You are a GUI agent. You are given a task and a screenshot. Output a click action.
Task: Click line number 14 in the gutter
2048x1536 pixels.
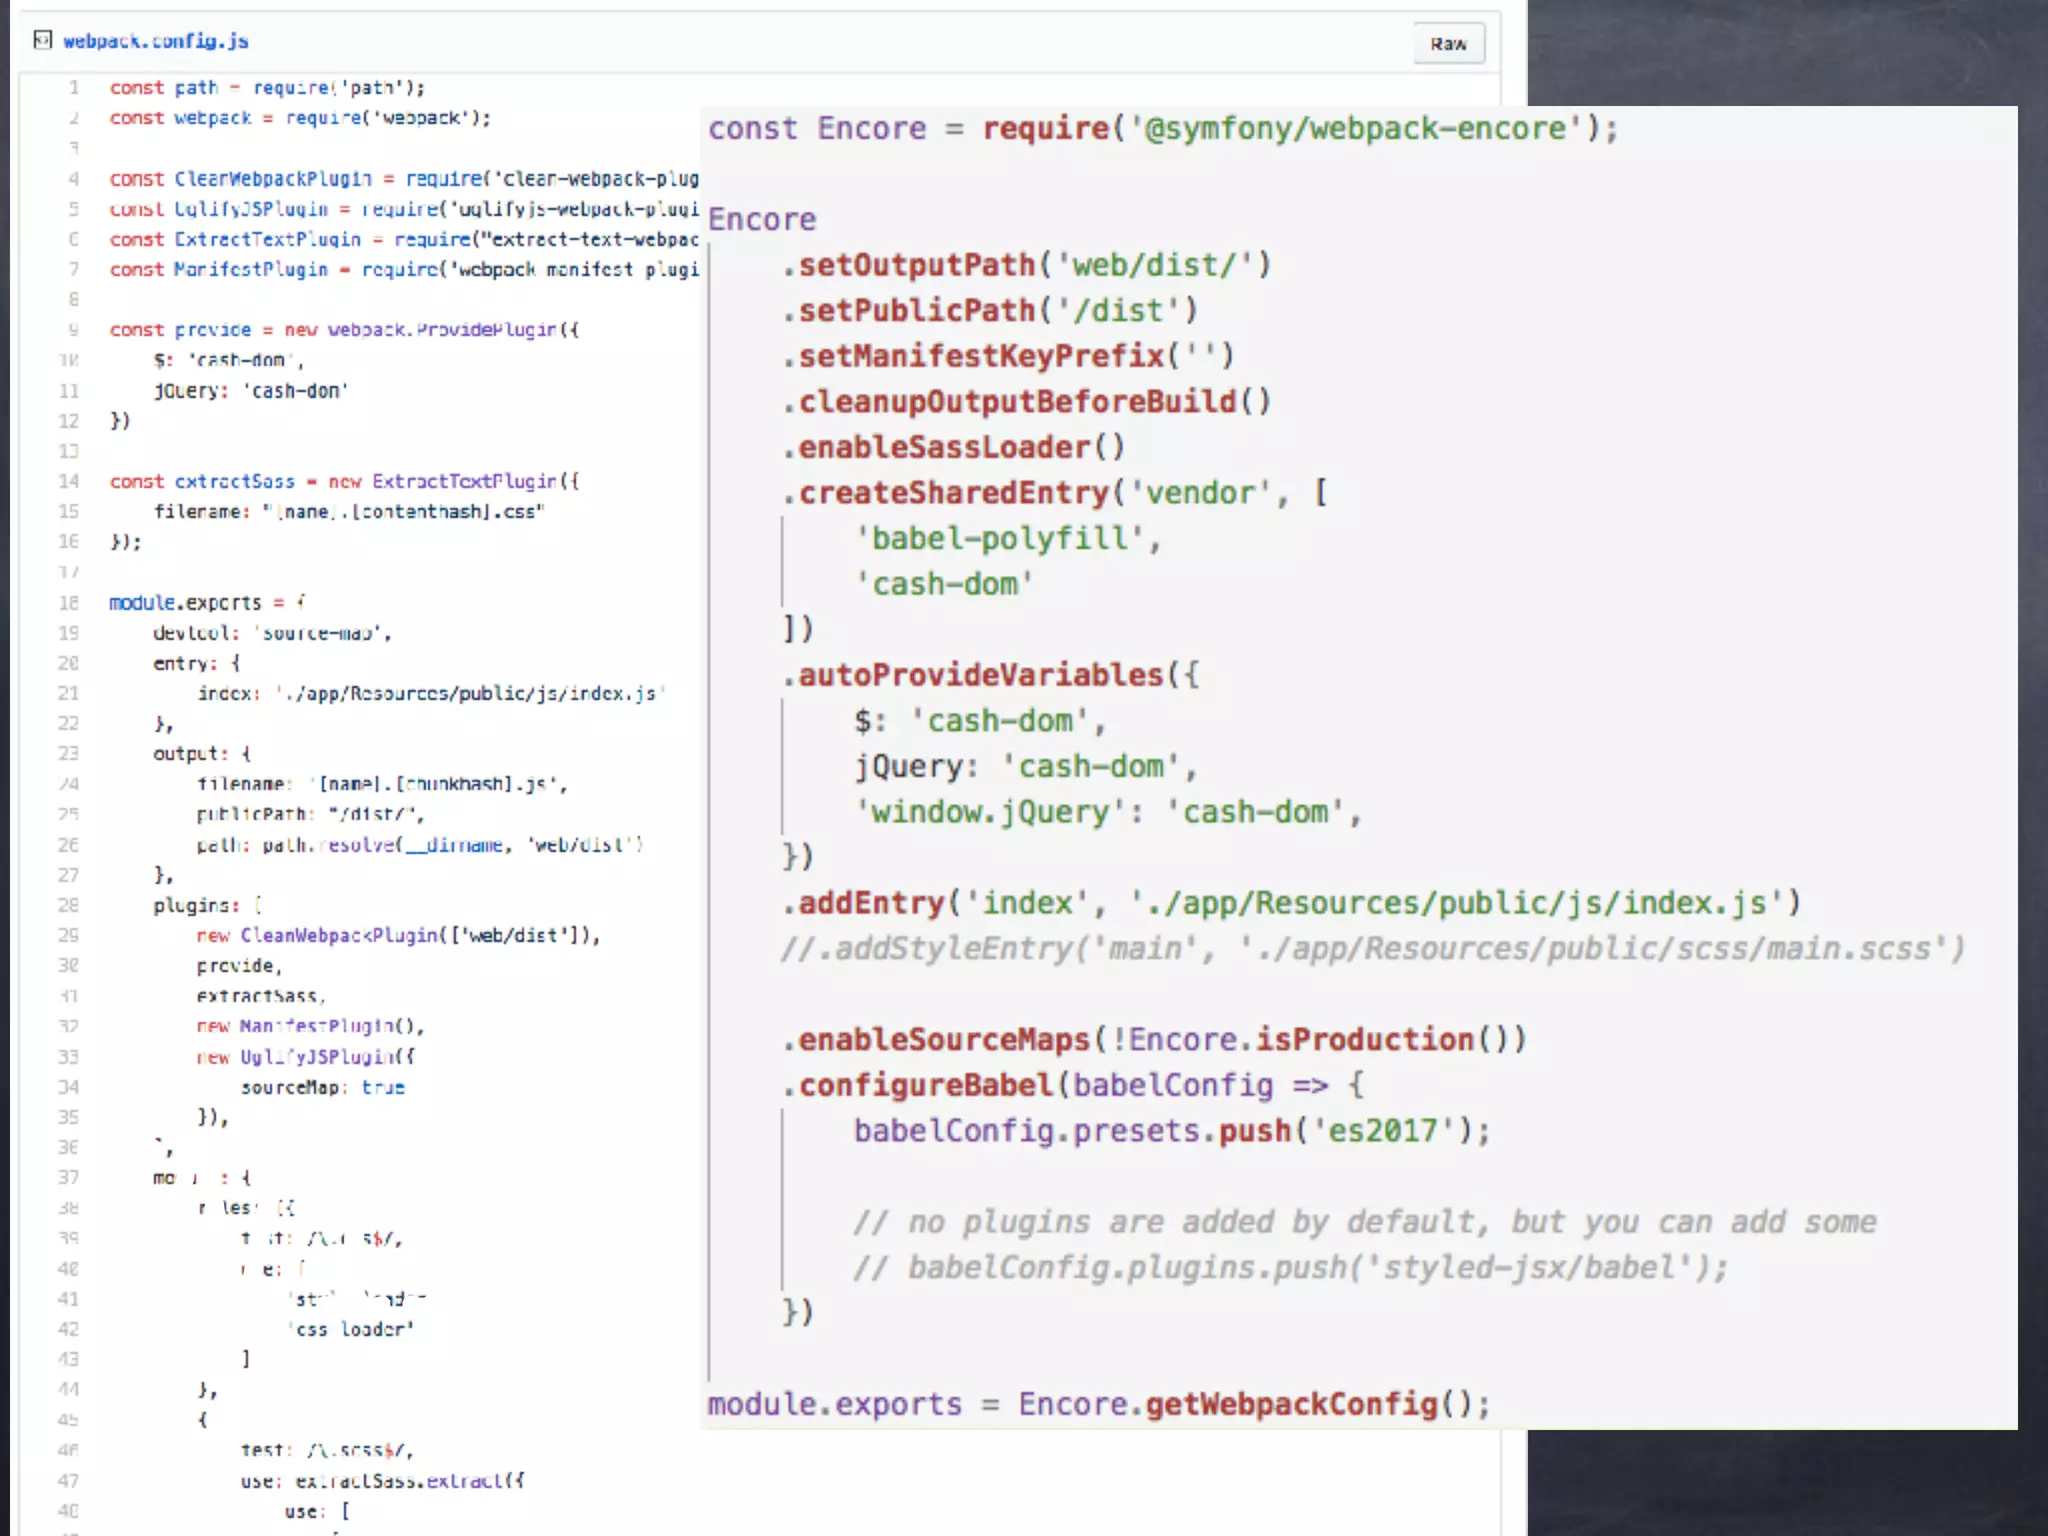(x=68, y=482)
